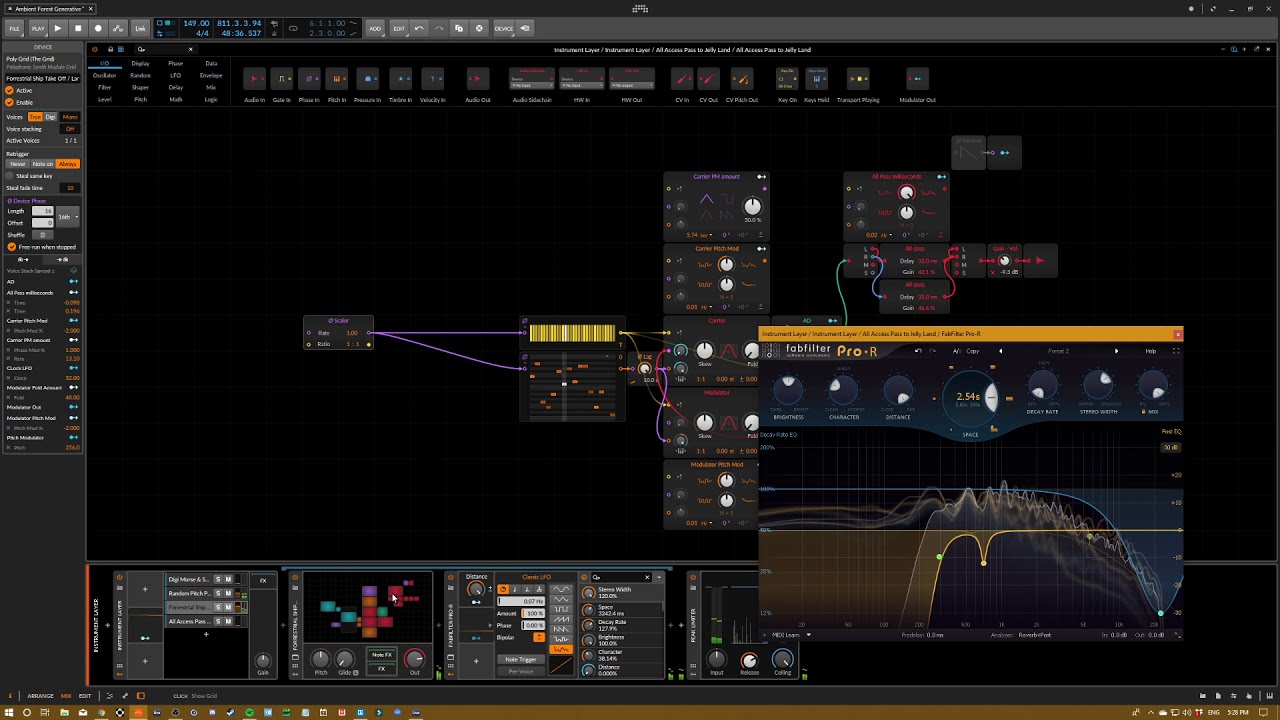The width and height of the screenshot is (1280, 720).
Task: Start playback with the transport Play button
Action: coord(58,28)
